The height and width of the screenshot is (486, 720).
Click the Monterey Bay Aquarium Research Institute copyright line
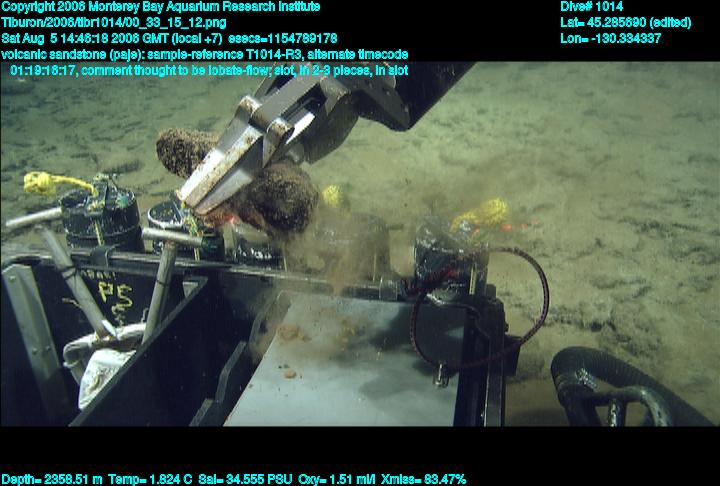(x=161, y=7)
